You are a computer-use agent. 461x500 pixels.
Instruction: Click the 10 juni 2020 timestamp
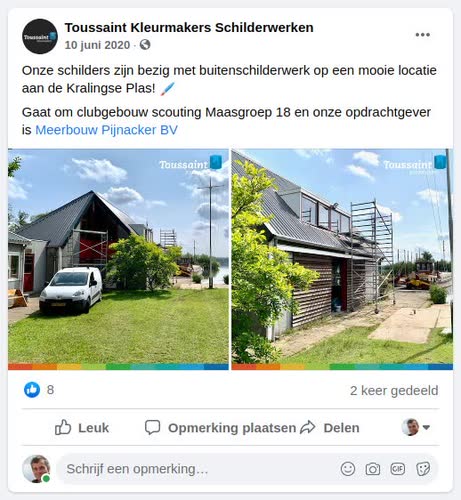pyautogui.click(x=97, y=45)
